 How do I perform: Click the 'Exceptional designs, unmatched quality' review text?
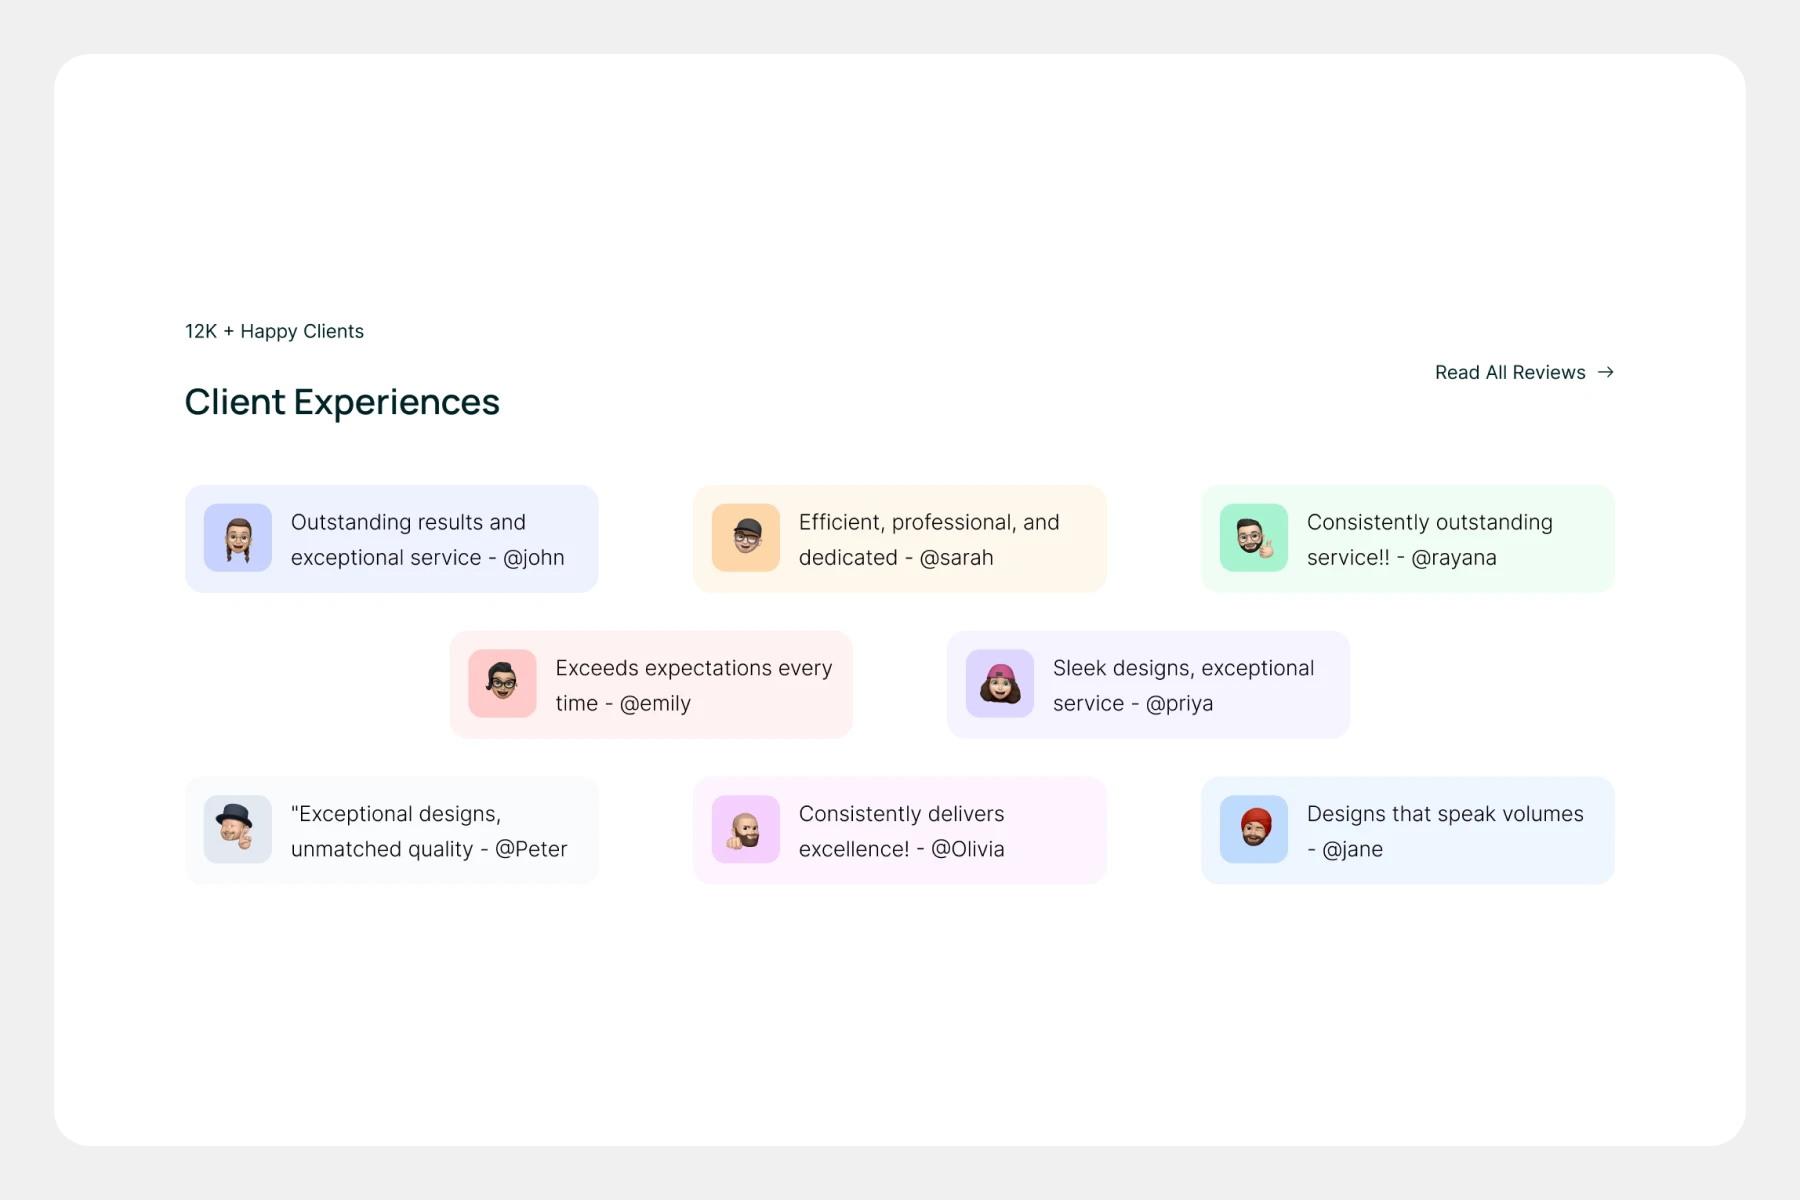tap(428, 831)
